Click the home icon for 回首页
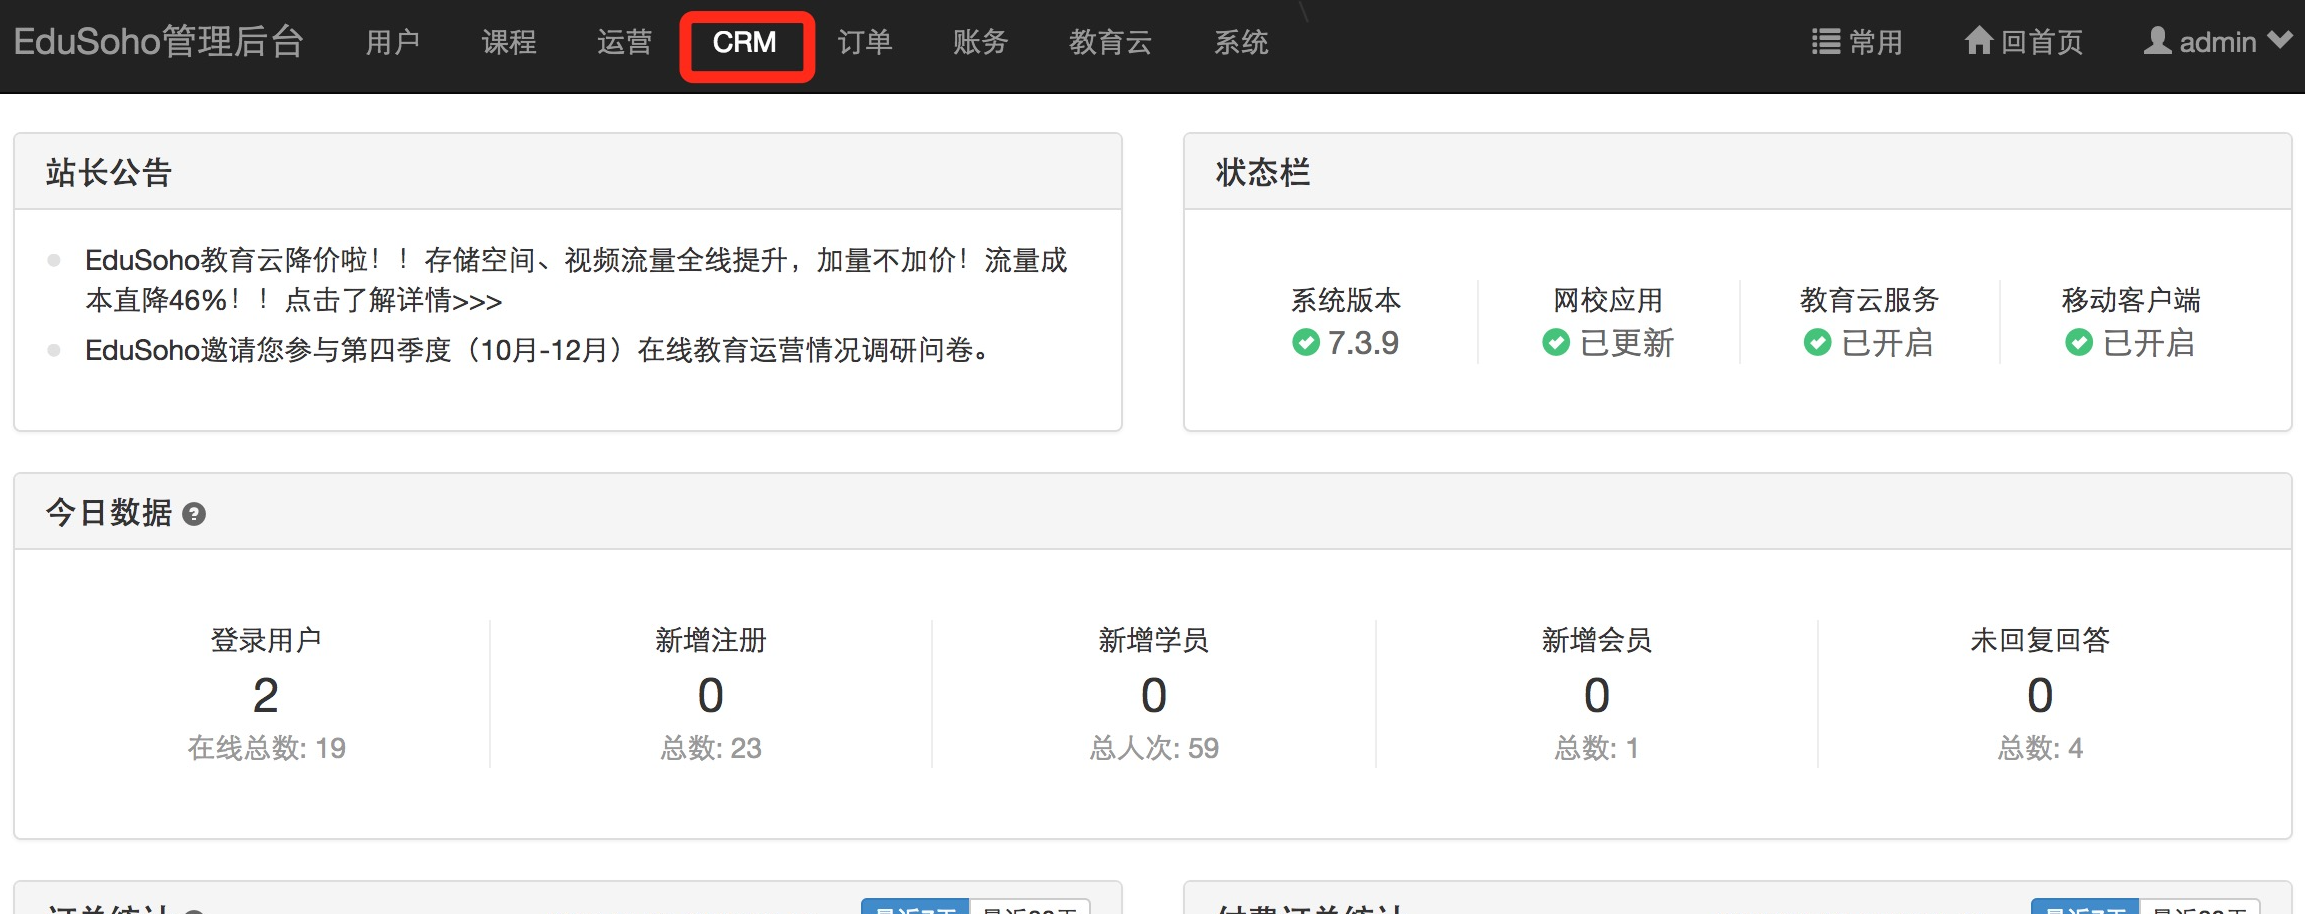Viewport: 2305px width, 914px height. pos(1978,41)
